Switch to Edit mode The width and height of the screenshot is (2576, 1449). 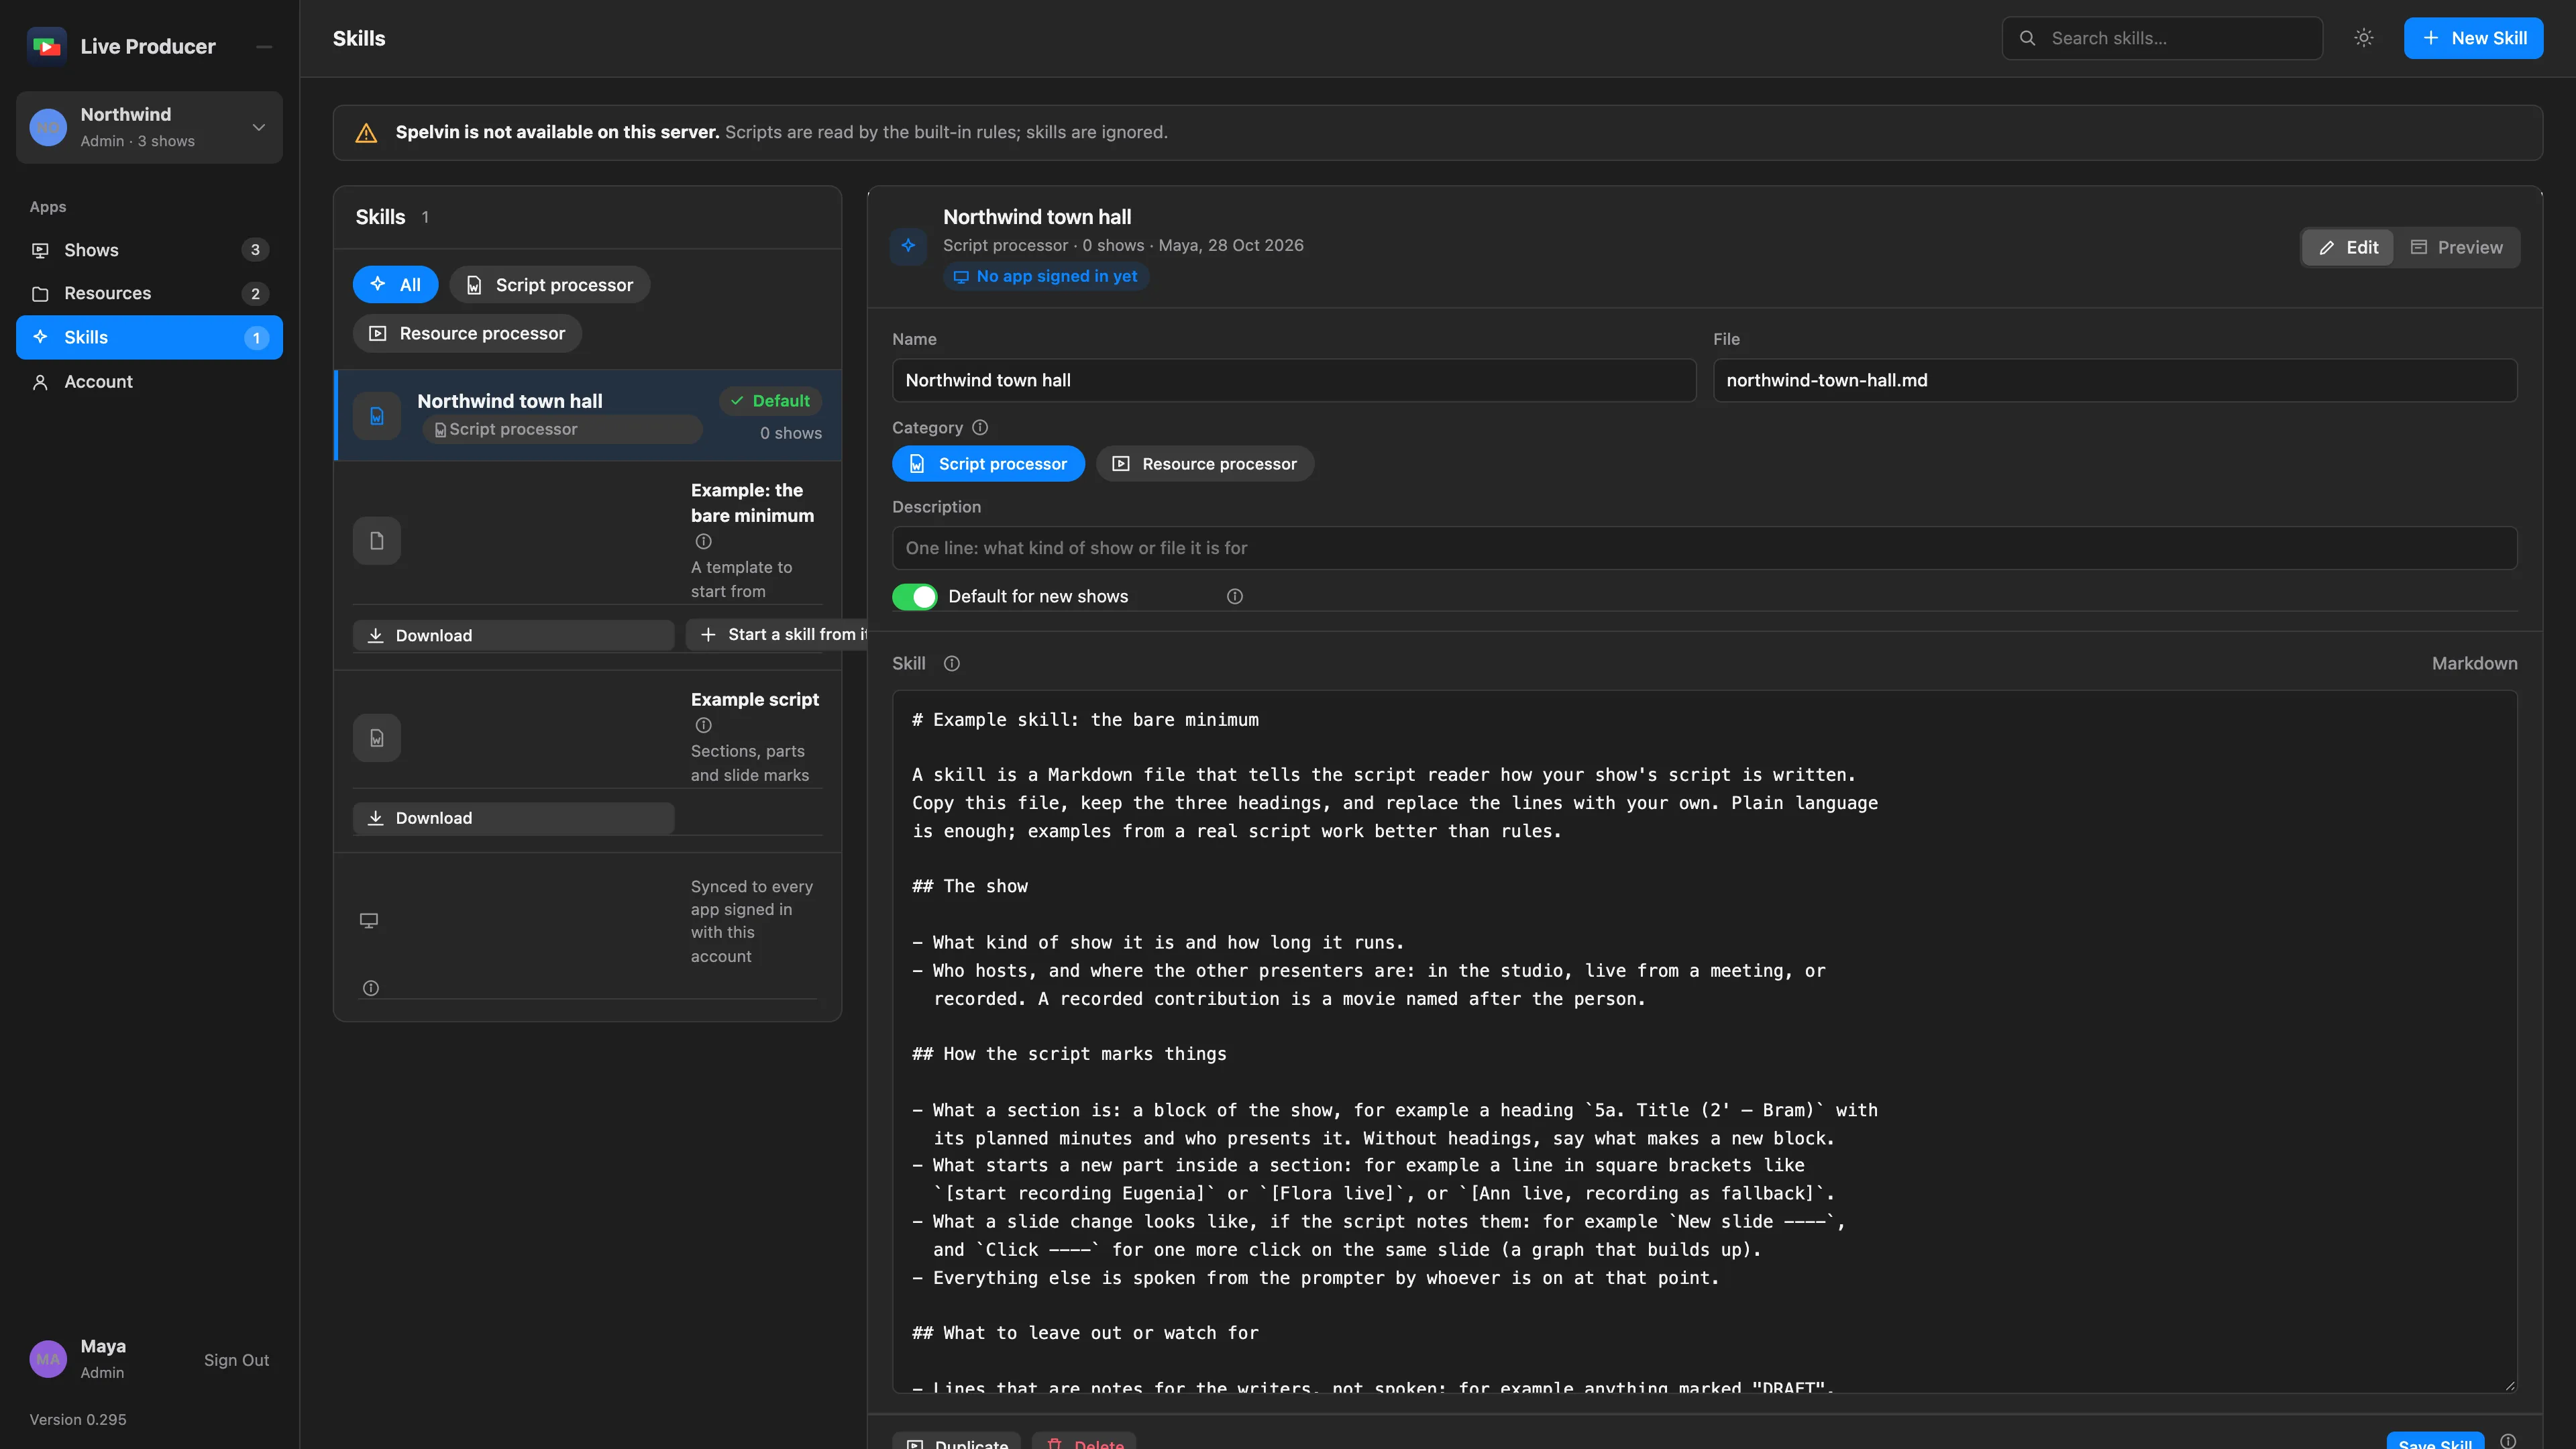click(2348, 247)
